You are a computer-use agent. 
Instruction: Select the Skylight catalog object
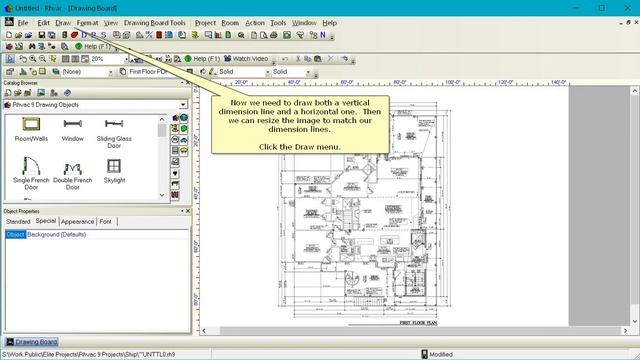[x=114, y=171]
